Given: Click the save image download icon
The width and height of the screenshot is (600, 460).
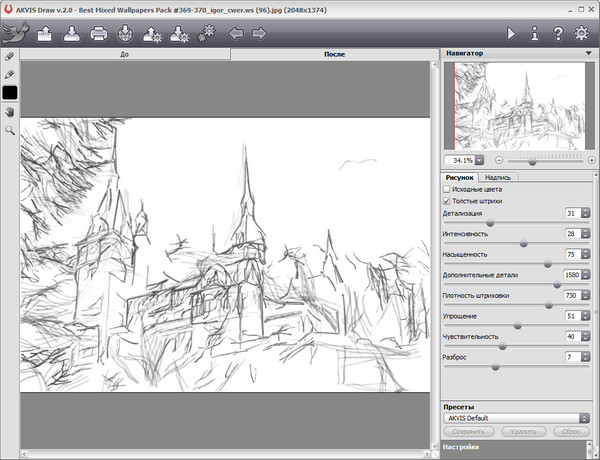Looking at the screenshot, I should point(71,34).
